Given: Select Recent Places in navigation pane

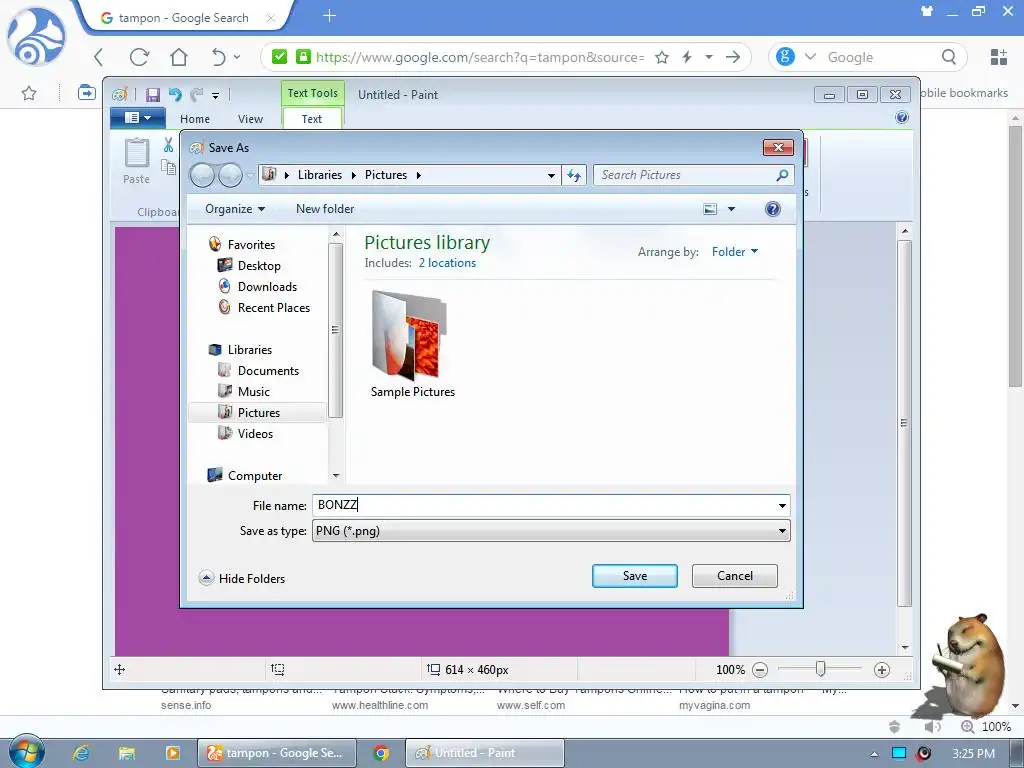Looking at the screenshot, I should coord(274,308).
